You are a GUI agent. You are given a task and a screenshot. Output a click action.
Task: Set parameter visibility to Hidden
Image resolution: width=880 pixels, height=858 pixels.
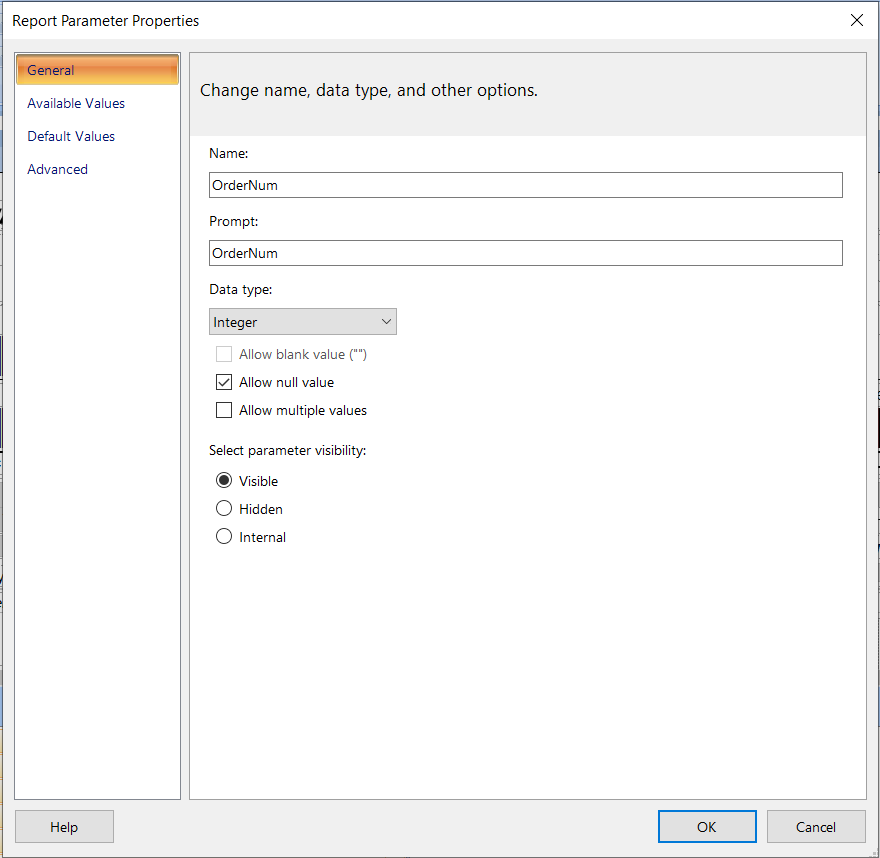click(224, 509)
